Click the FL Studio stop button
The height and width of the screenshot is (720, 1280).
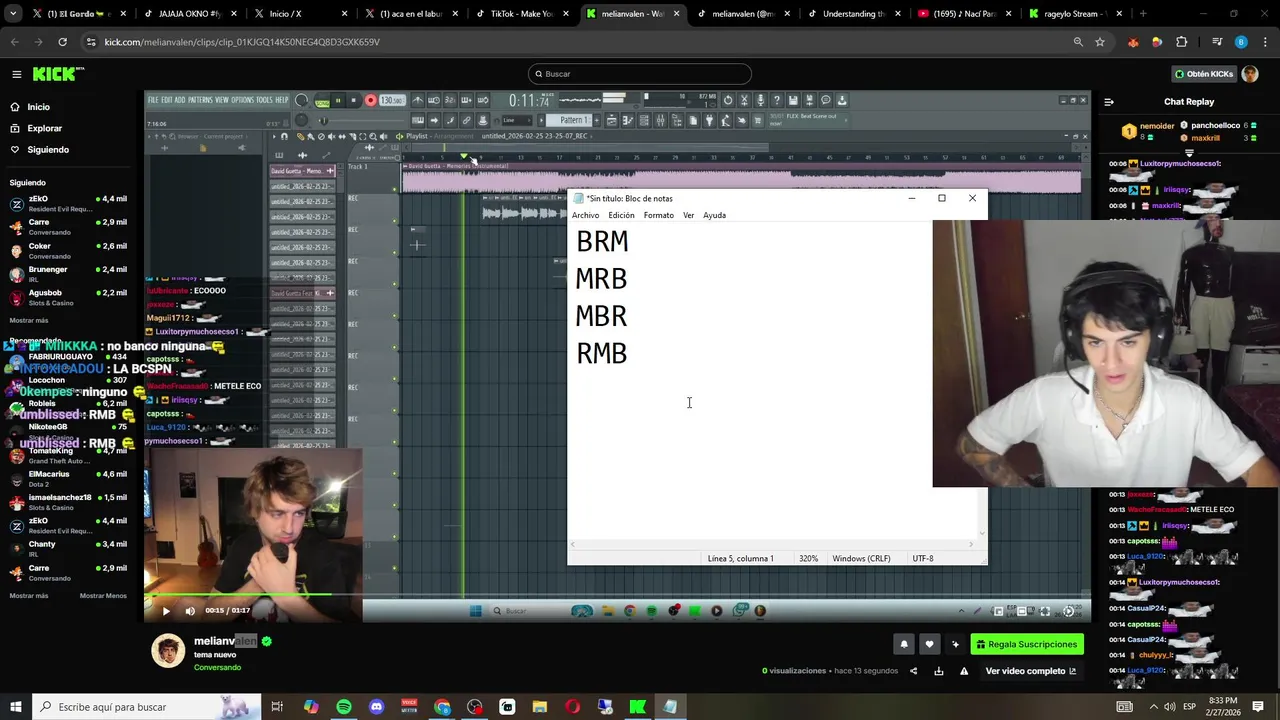(x=353, y=100)
